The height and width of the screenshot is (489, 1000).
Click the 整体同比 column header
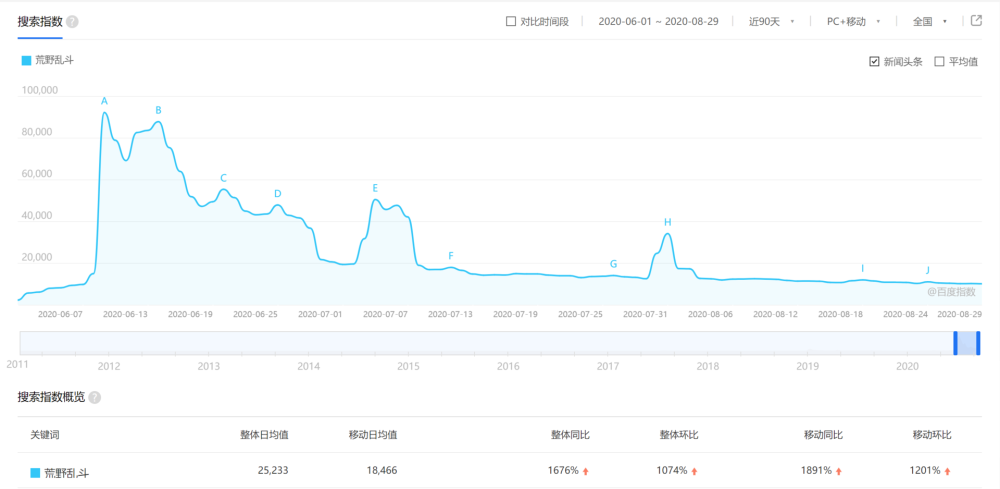[x=570, y=435]
